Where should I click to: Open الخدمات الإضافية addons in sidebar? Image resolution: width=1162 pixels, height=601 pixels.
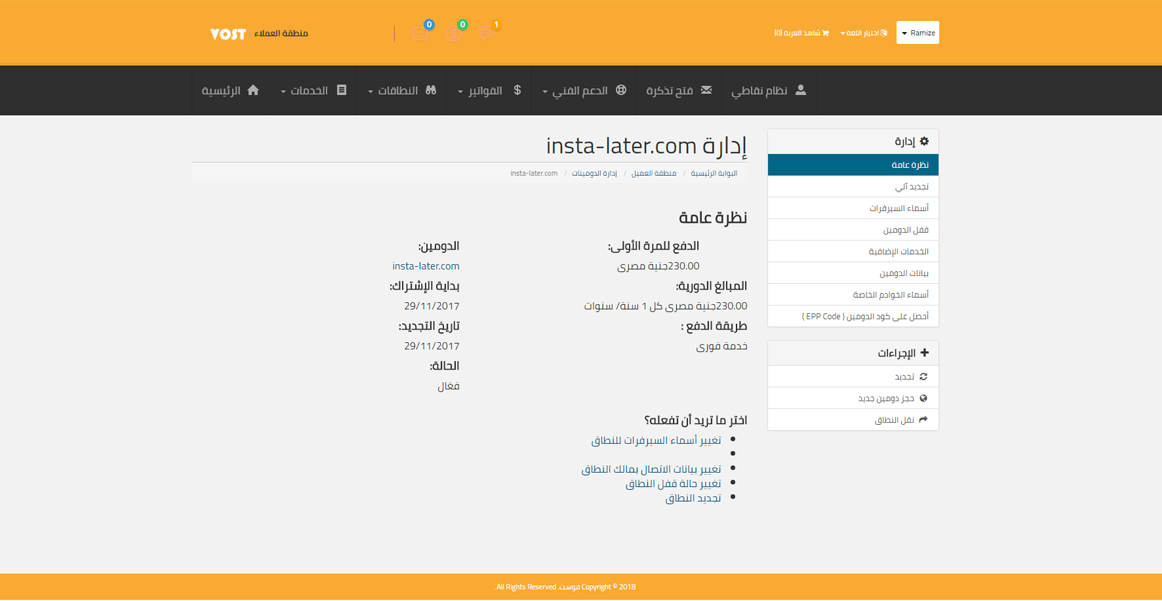[853, 251]
